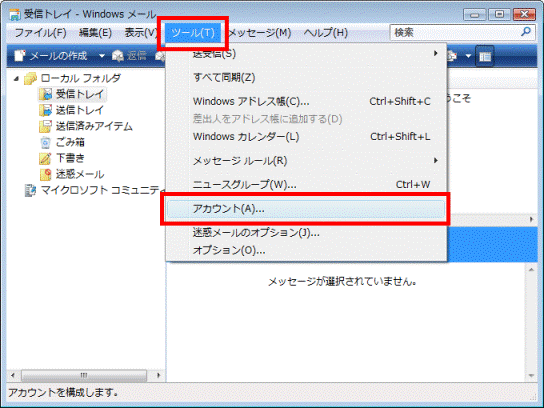Click the status bar アカウントを構成します text
The image size is (544, 408).
click(x=63, y=392)
